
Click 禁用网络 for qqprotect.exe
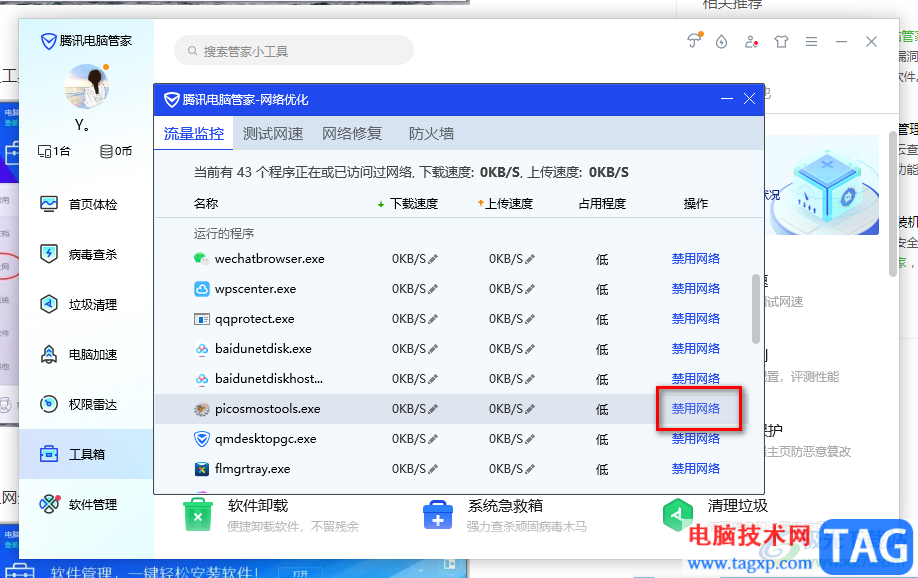(696, 319)
